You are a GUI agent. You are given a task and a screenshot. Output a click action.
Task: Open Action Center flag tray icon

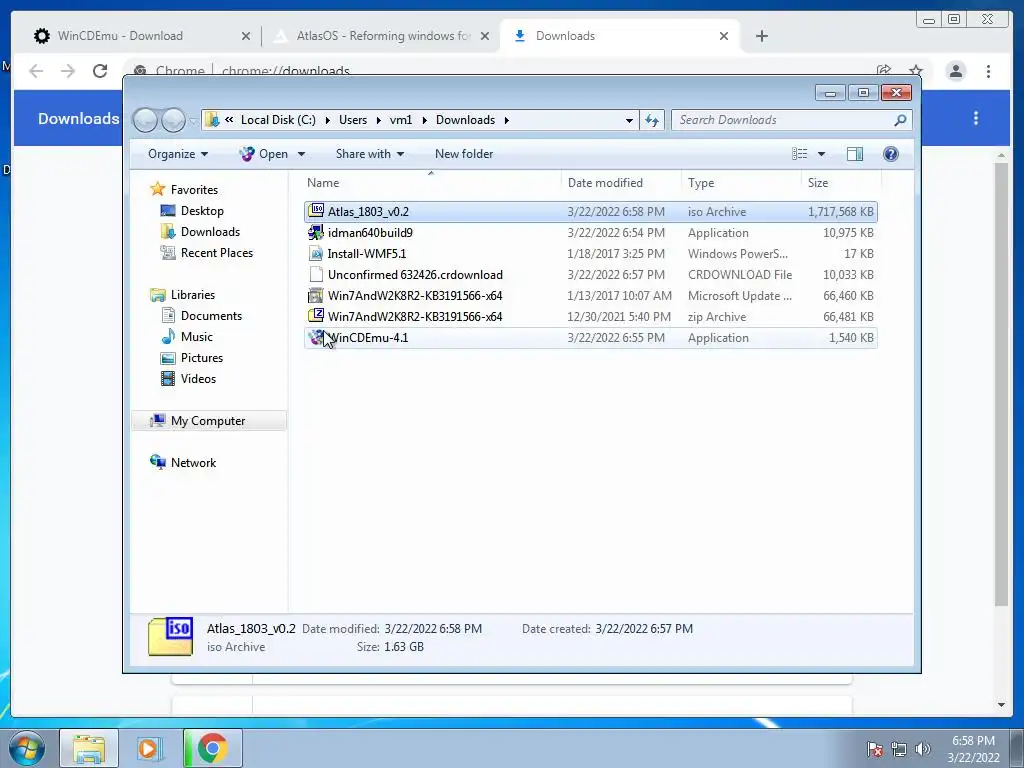875,749
